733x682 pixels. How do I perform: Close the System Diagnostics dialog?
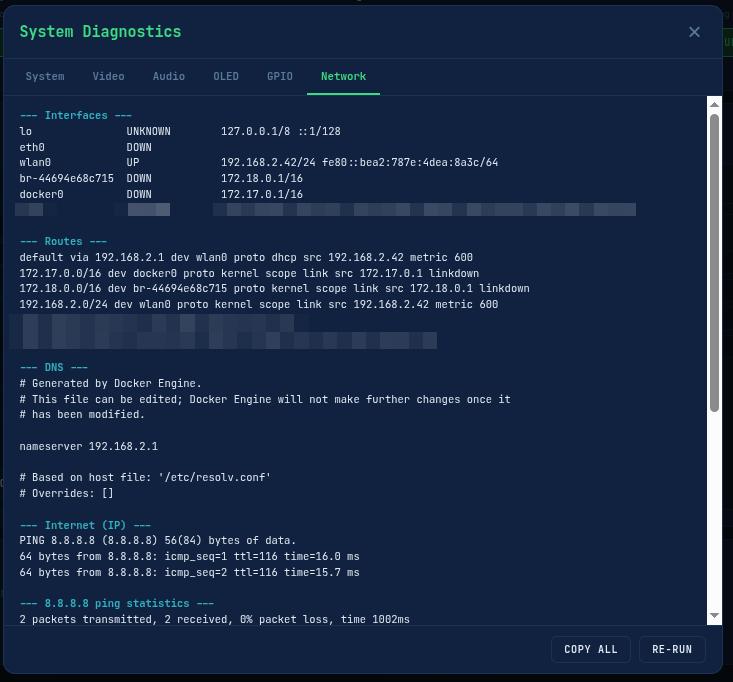click(x=694, y=32)
